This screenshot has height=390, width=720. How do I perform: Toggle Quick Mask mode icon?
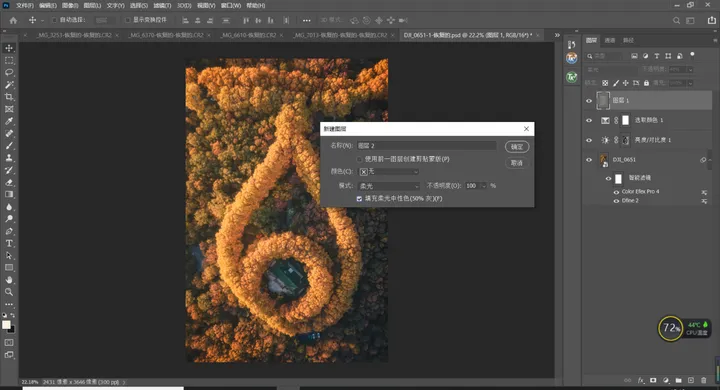[x=9, y=343]
